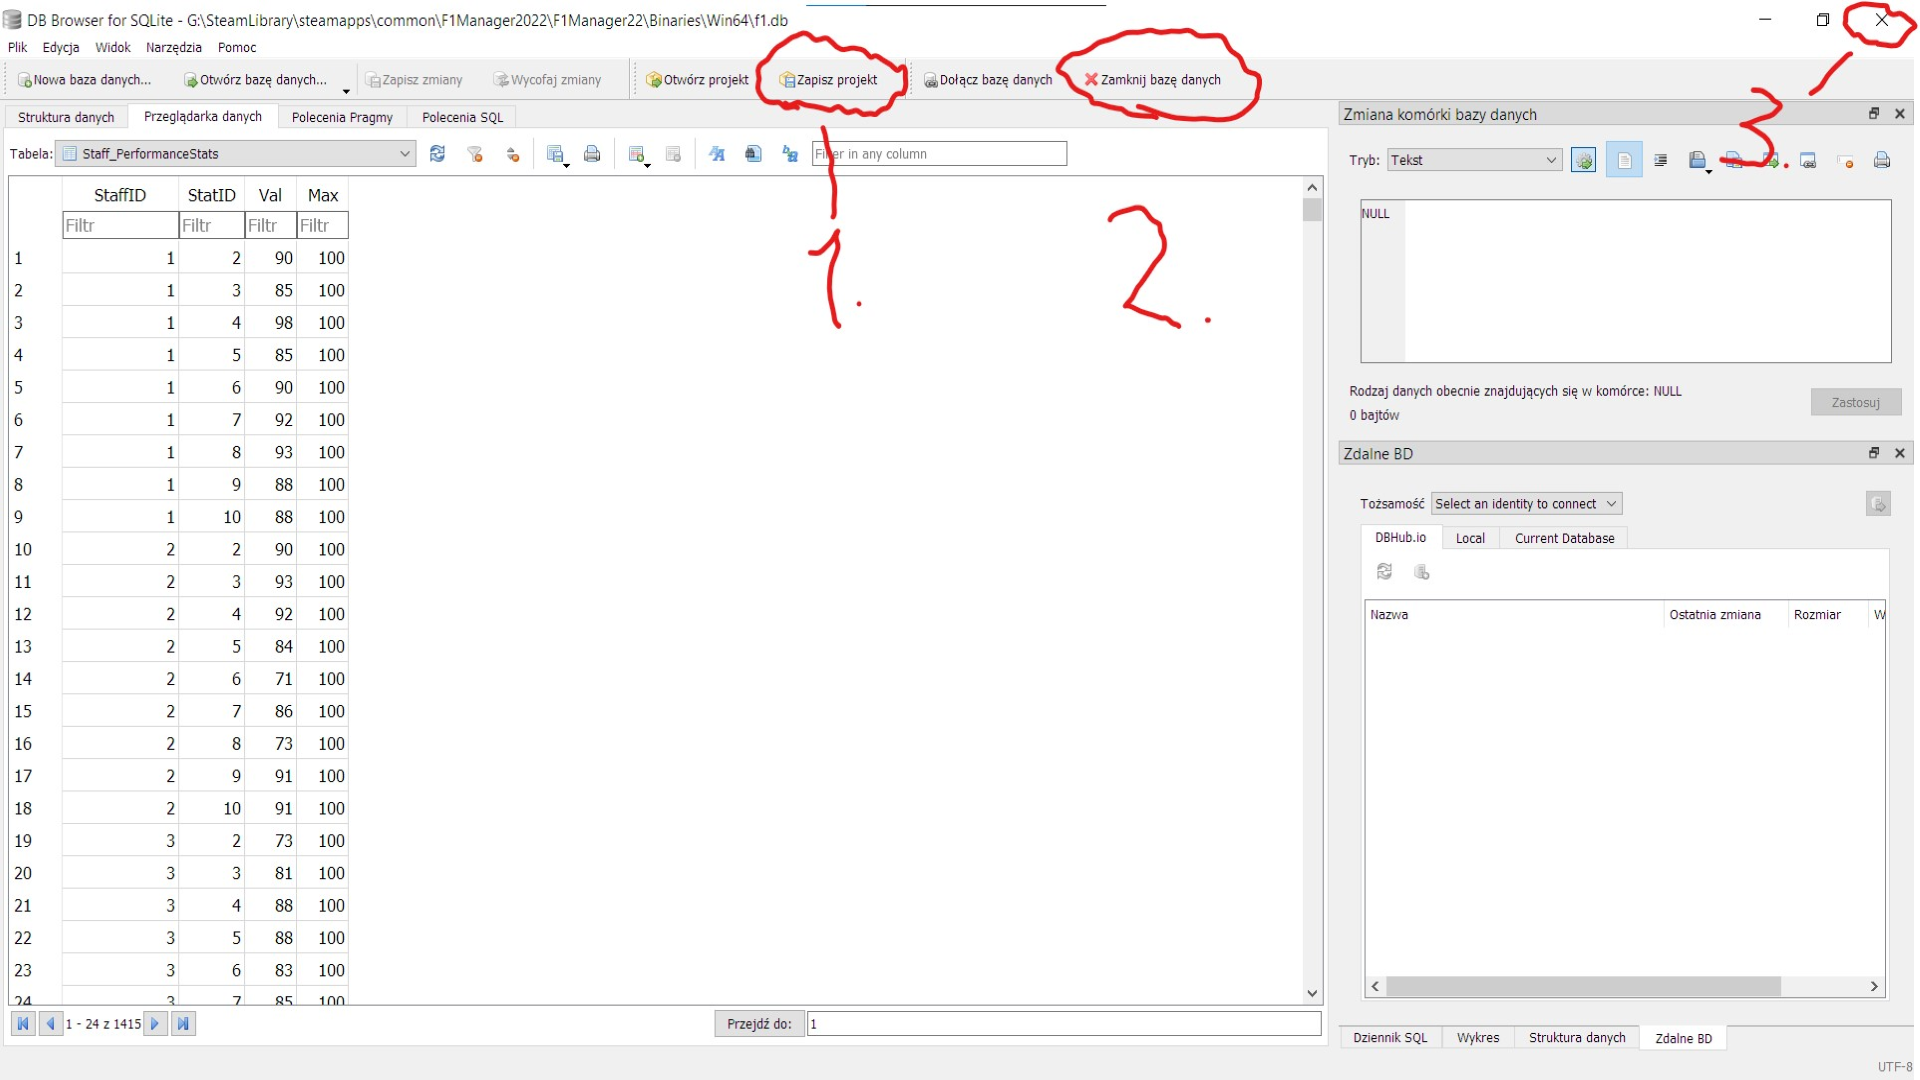Viewport: 1920px width, 1080px height.
Task: Open find and replace icon in toolbar
Action: point(790,154)
